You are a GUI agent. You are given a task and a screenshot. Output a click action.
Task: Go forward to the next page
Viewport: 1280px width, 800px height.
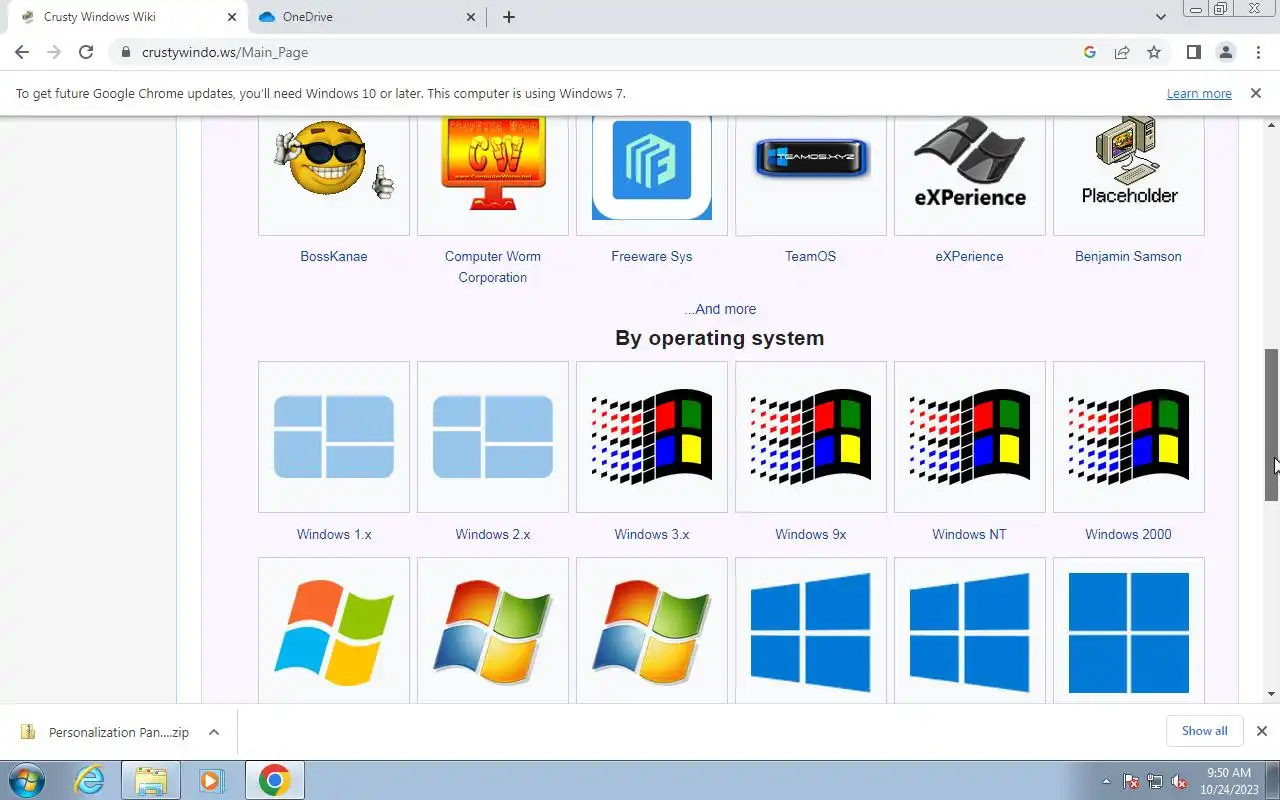(x=54, y=52)
